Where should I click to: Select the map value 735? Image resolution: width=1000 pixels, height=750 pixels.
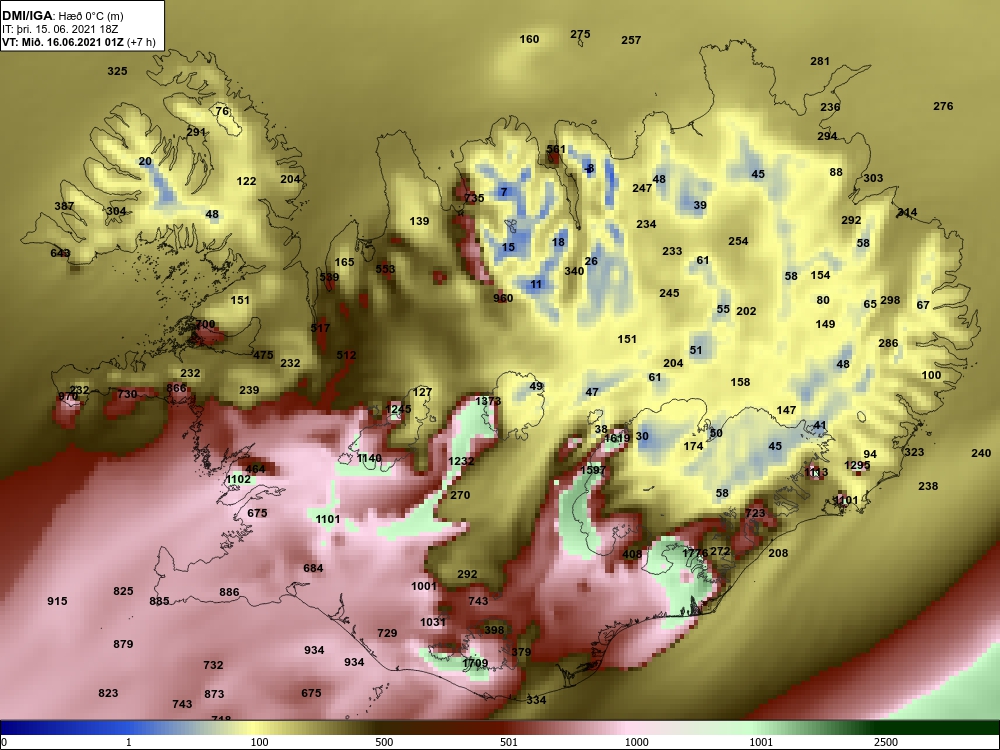(x=474, y=198)
